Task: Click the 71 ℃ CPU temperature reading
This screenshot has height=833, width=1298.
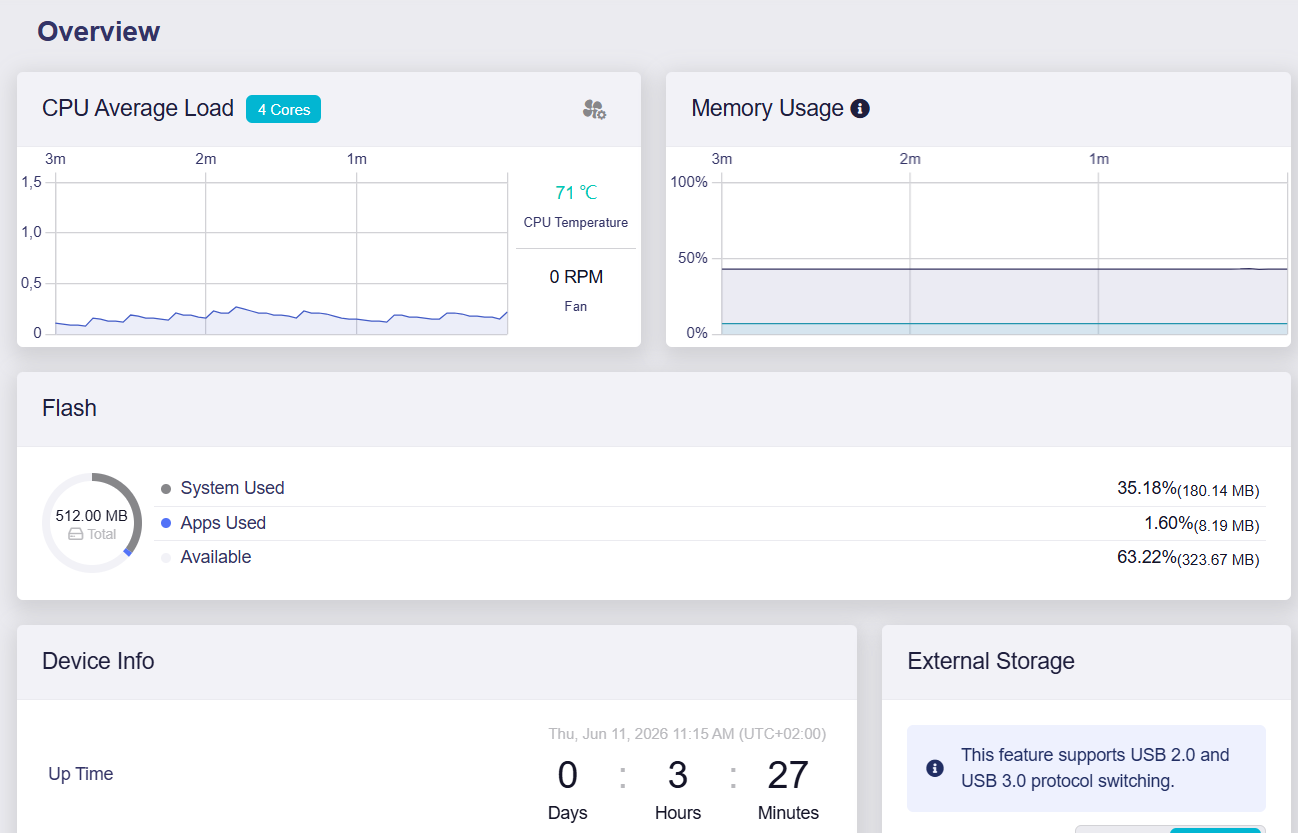Action: click(576, 193)
